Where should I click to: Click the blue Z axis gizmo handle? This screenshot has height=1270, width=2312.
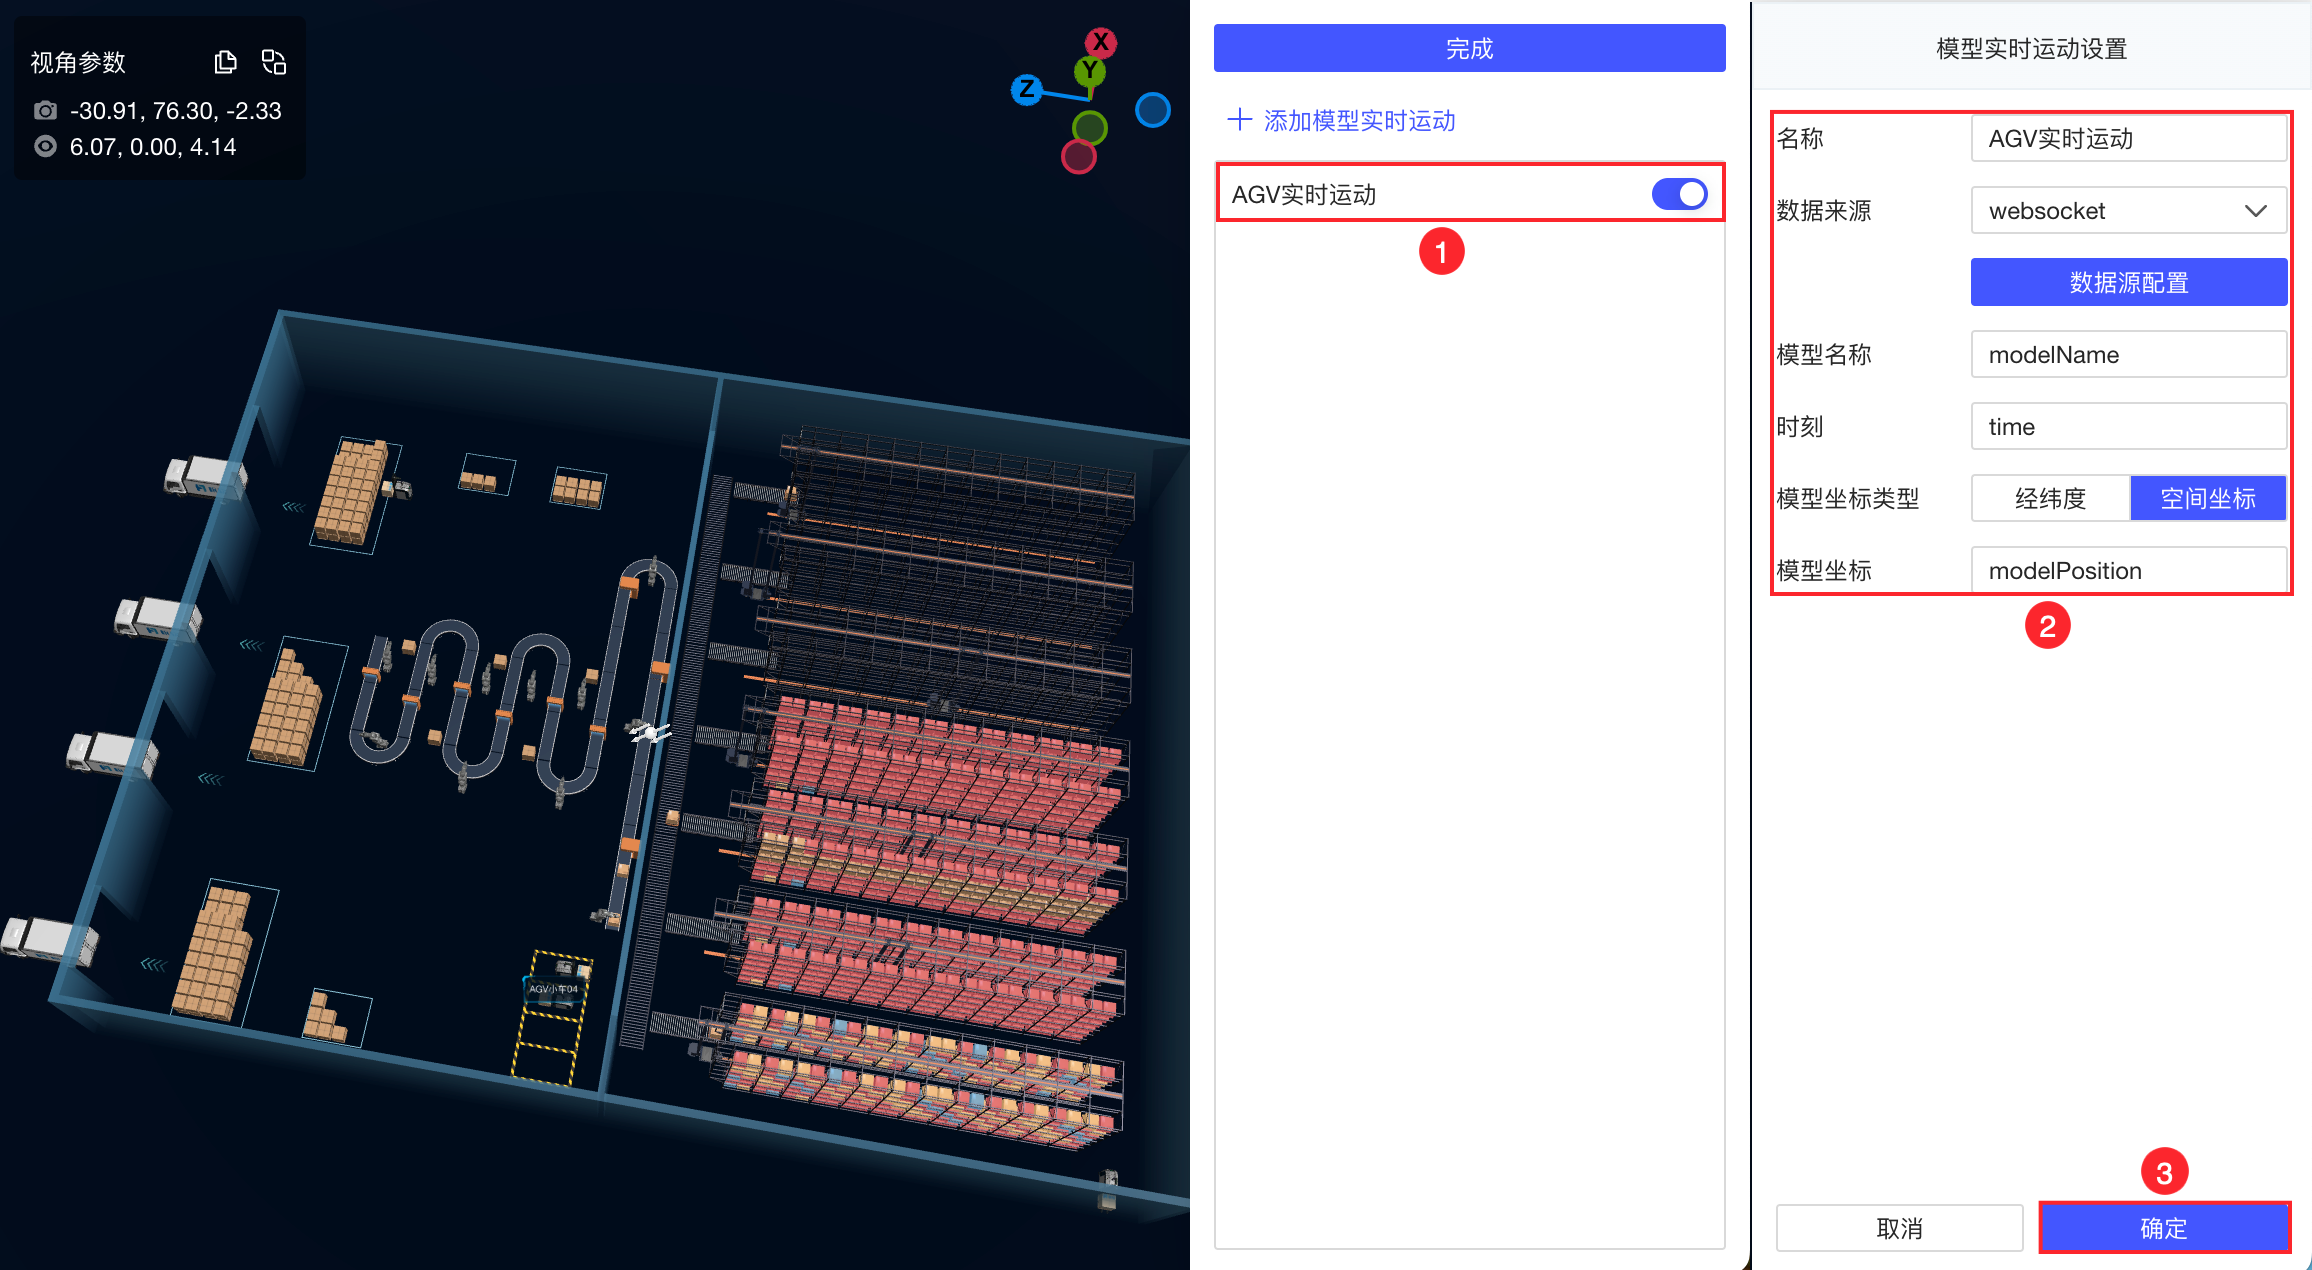point(1026,89)
